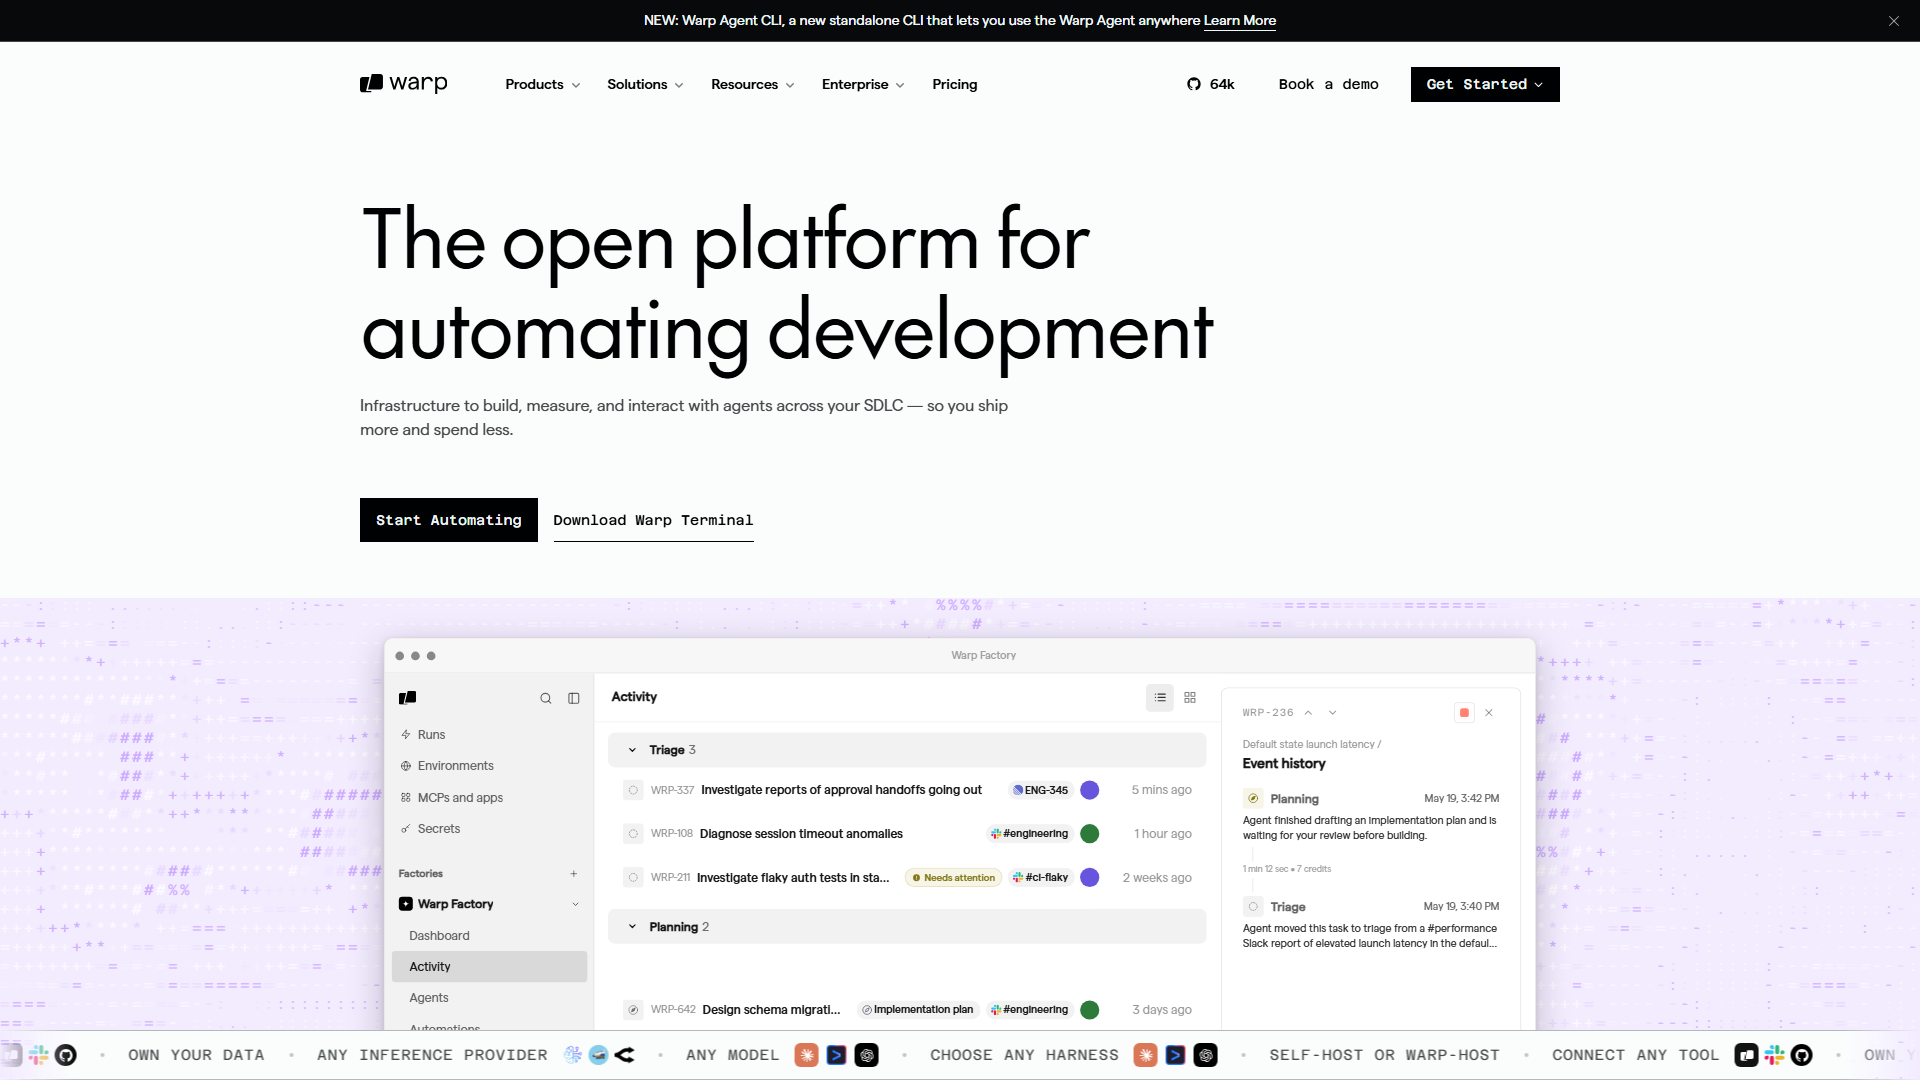
Task: Open search in the Warp Factory sidebar
Action: coord(546,698)
